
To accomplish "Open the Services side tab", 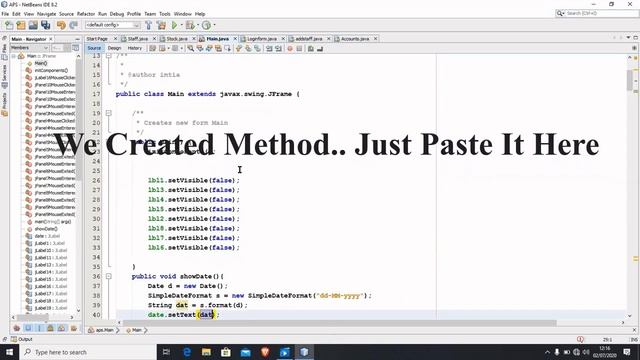I will click(x=4, y=76).
